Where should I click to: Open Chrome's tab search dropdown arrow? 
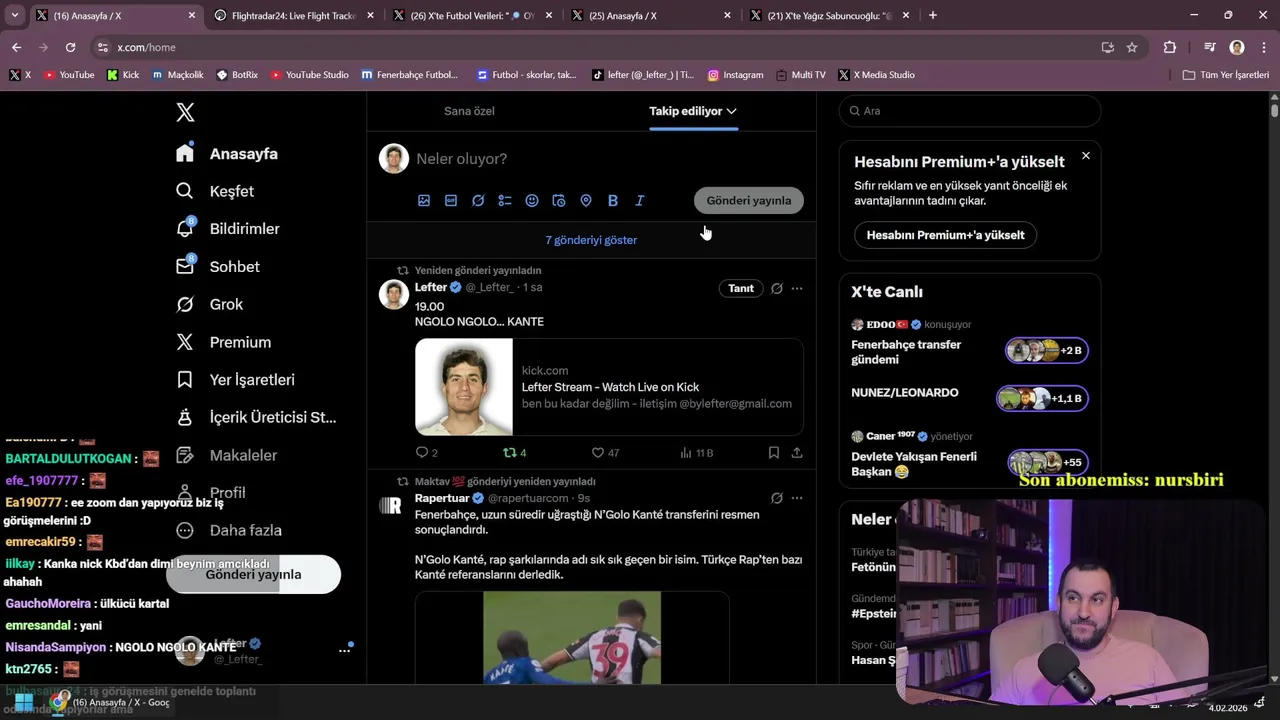14,15
